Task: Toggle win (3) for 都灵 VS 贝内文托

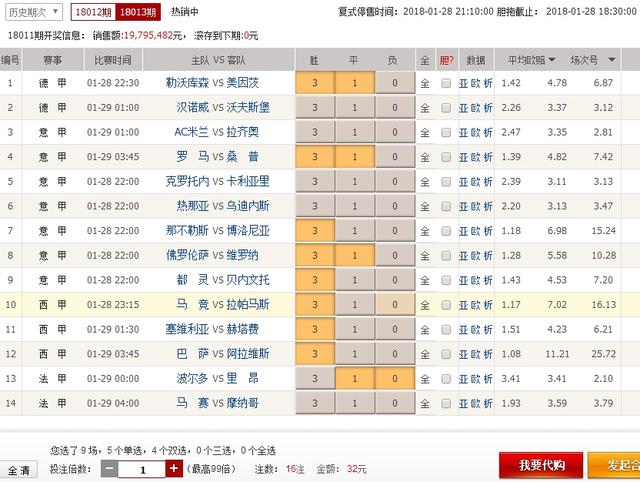Action: tap(315, 280)
